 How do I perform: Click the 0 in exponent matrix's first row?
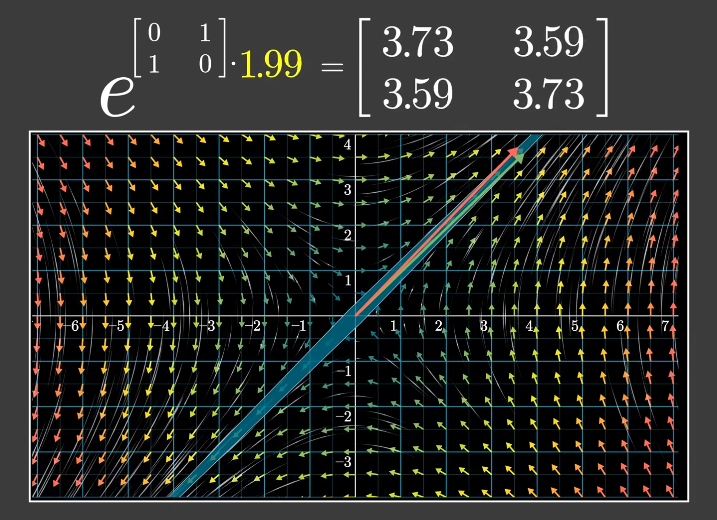click(x=155, y=33)
